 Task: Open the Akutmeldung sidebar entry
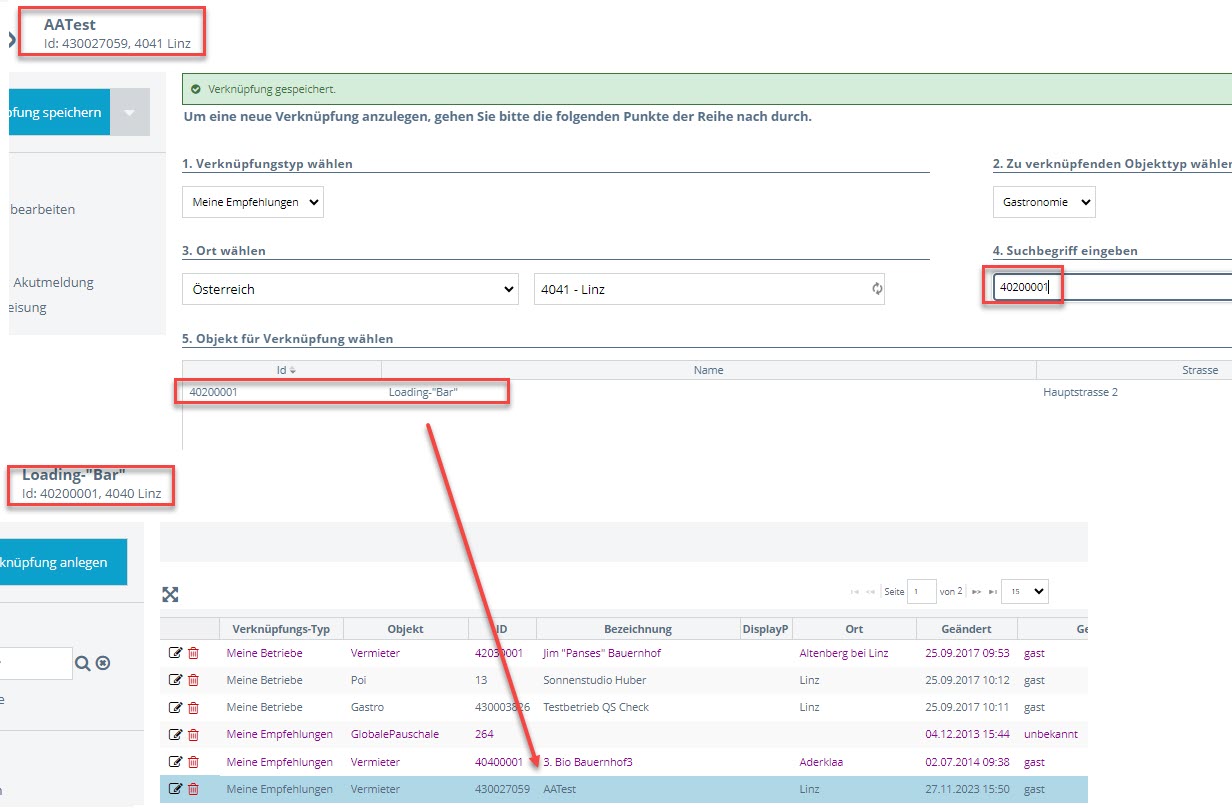click(x=53, y=282)
